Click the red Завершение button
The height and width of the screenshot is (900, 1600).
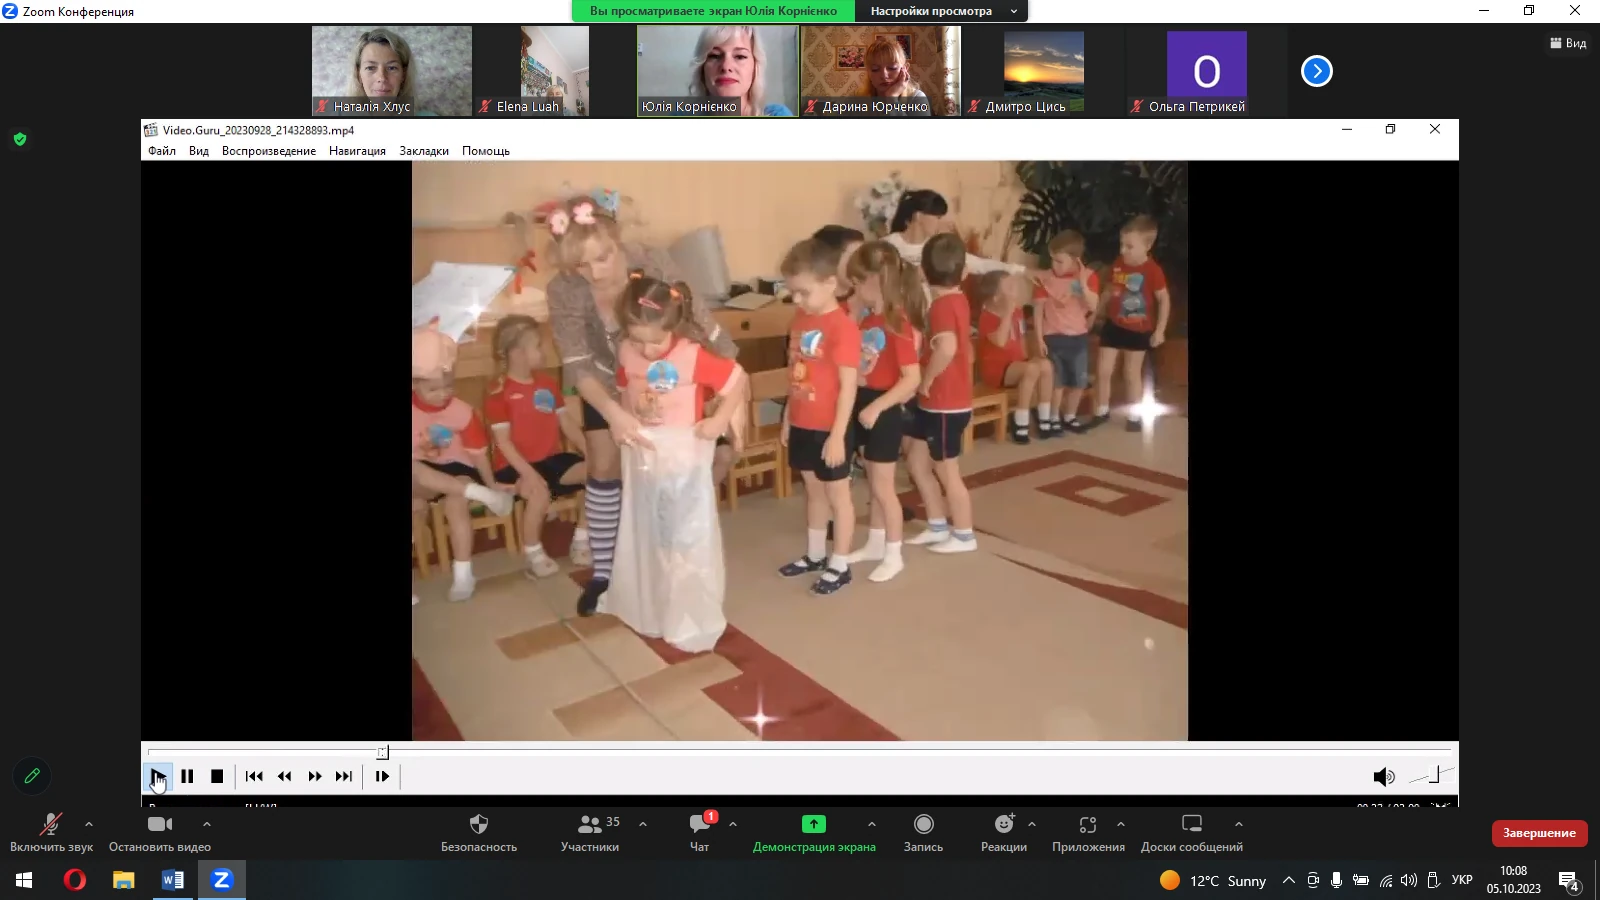[1539, 833]
